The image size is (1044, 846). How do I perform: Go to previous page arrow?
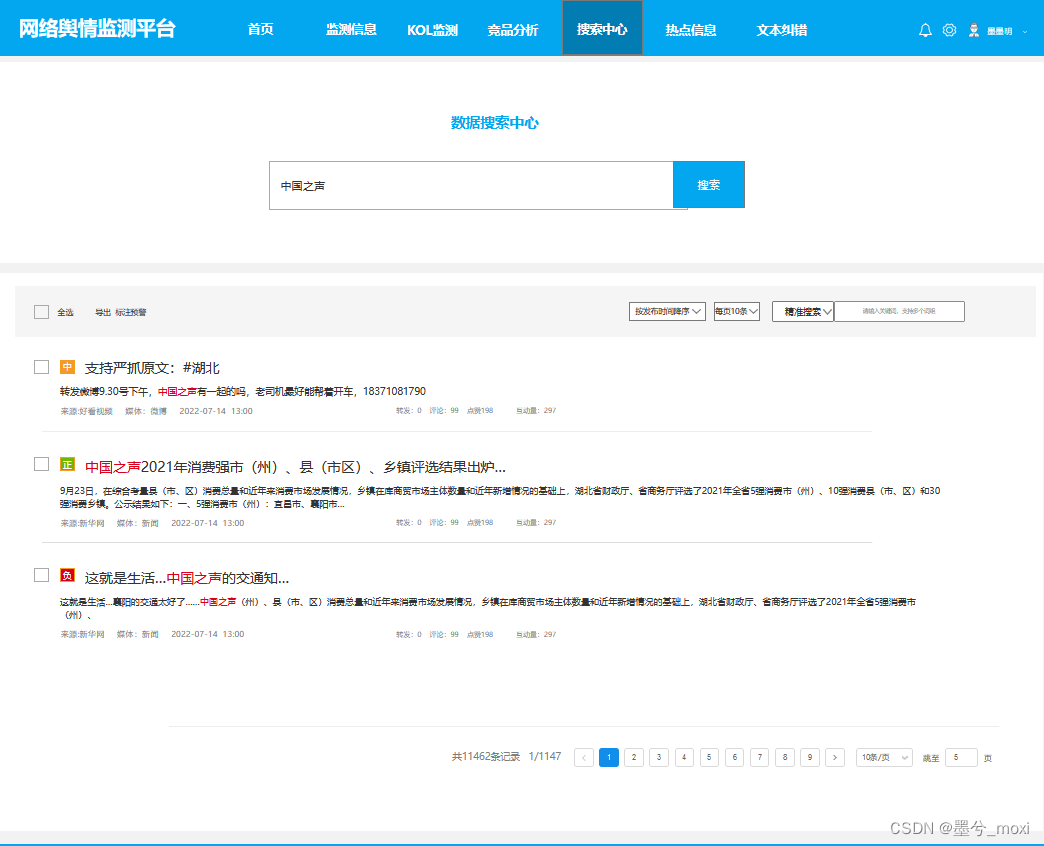pyautogui.click(x=584, y=757)
